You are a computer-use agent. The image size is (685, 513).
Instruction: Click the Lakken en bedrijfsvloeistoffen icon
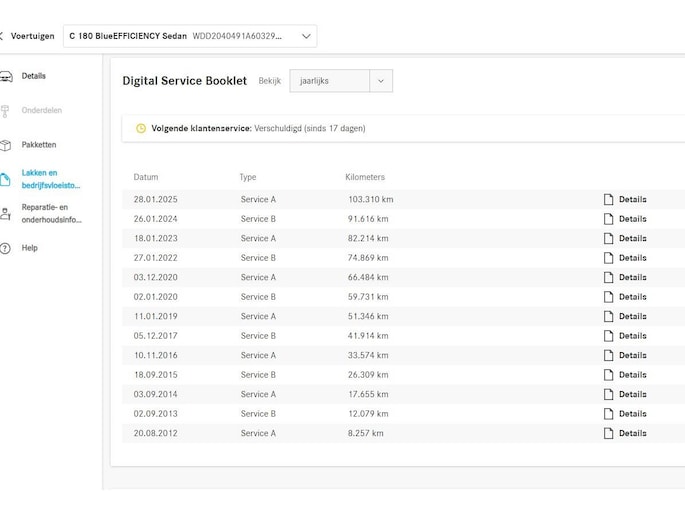coord(5,179)
